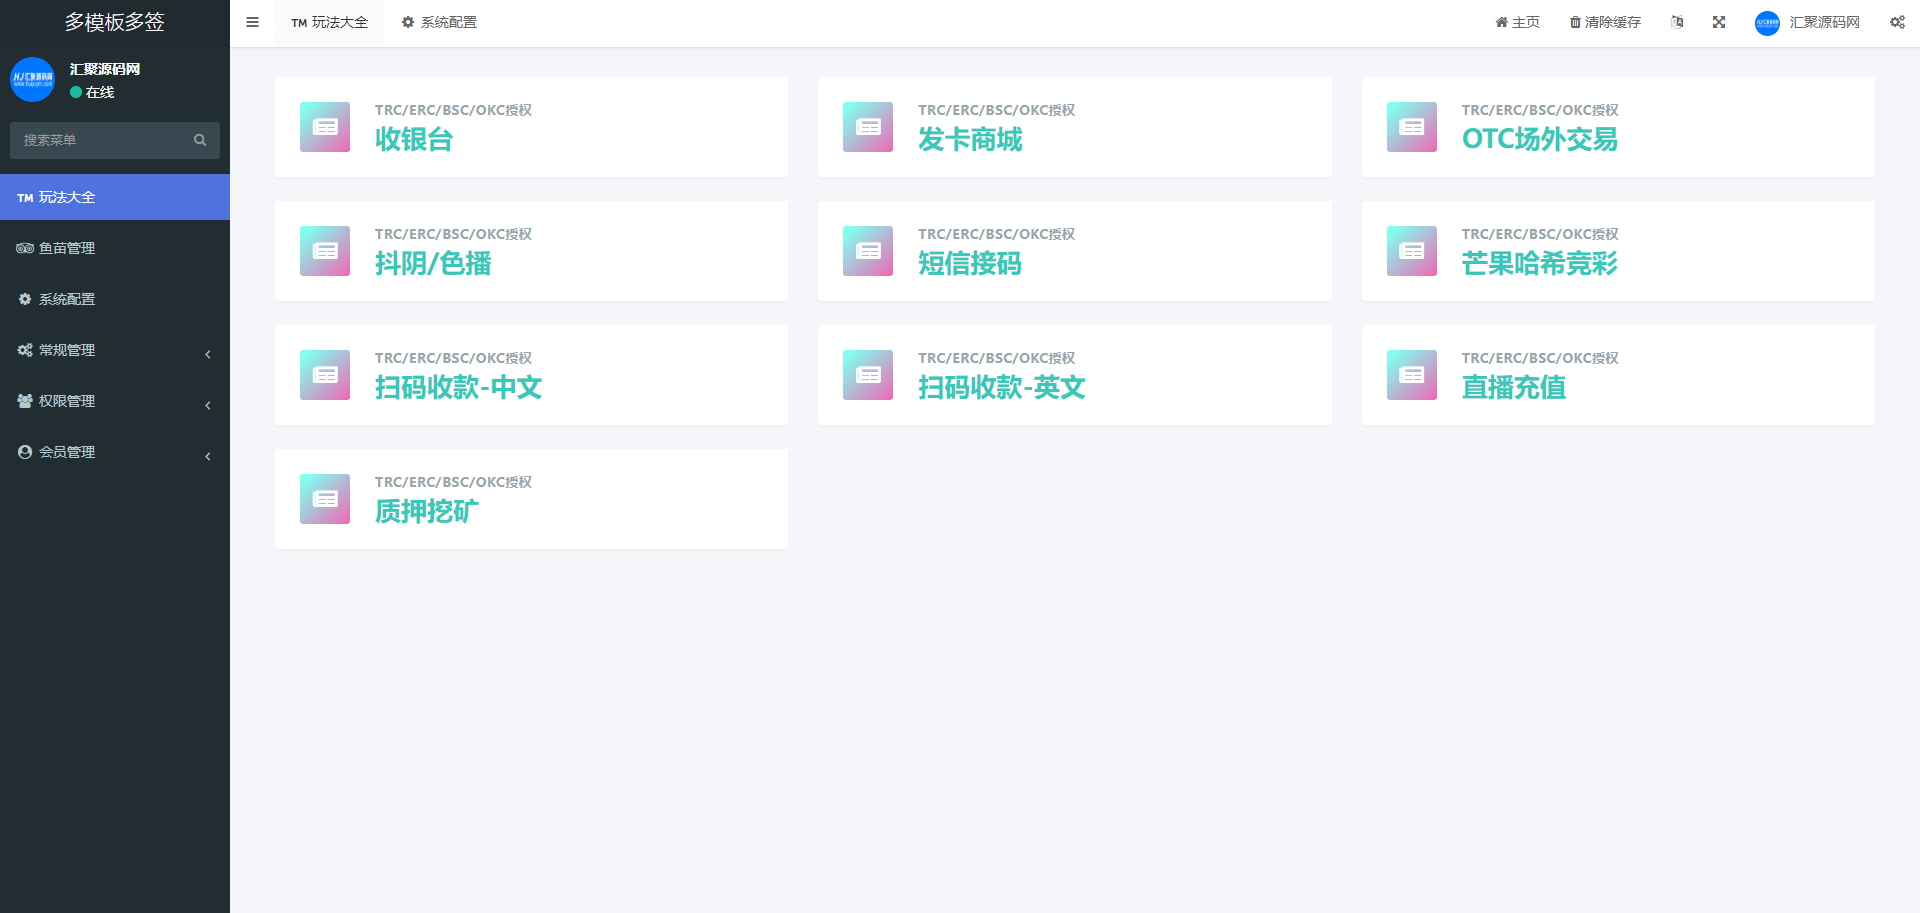Click the 多模板多签 site title
Image resolution: width=1920 pixels, height=913 pixels.
click(x=115, y=22)
